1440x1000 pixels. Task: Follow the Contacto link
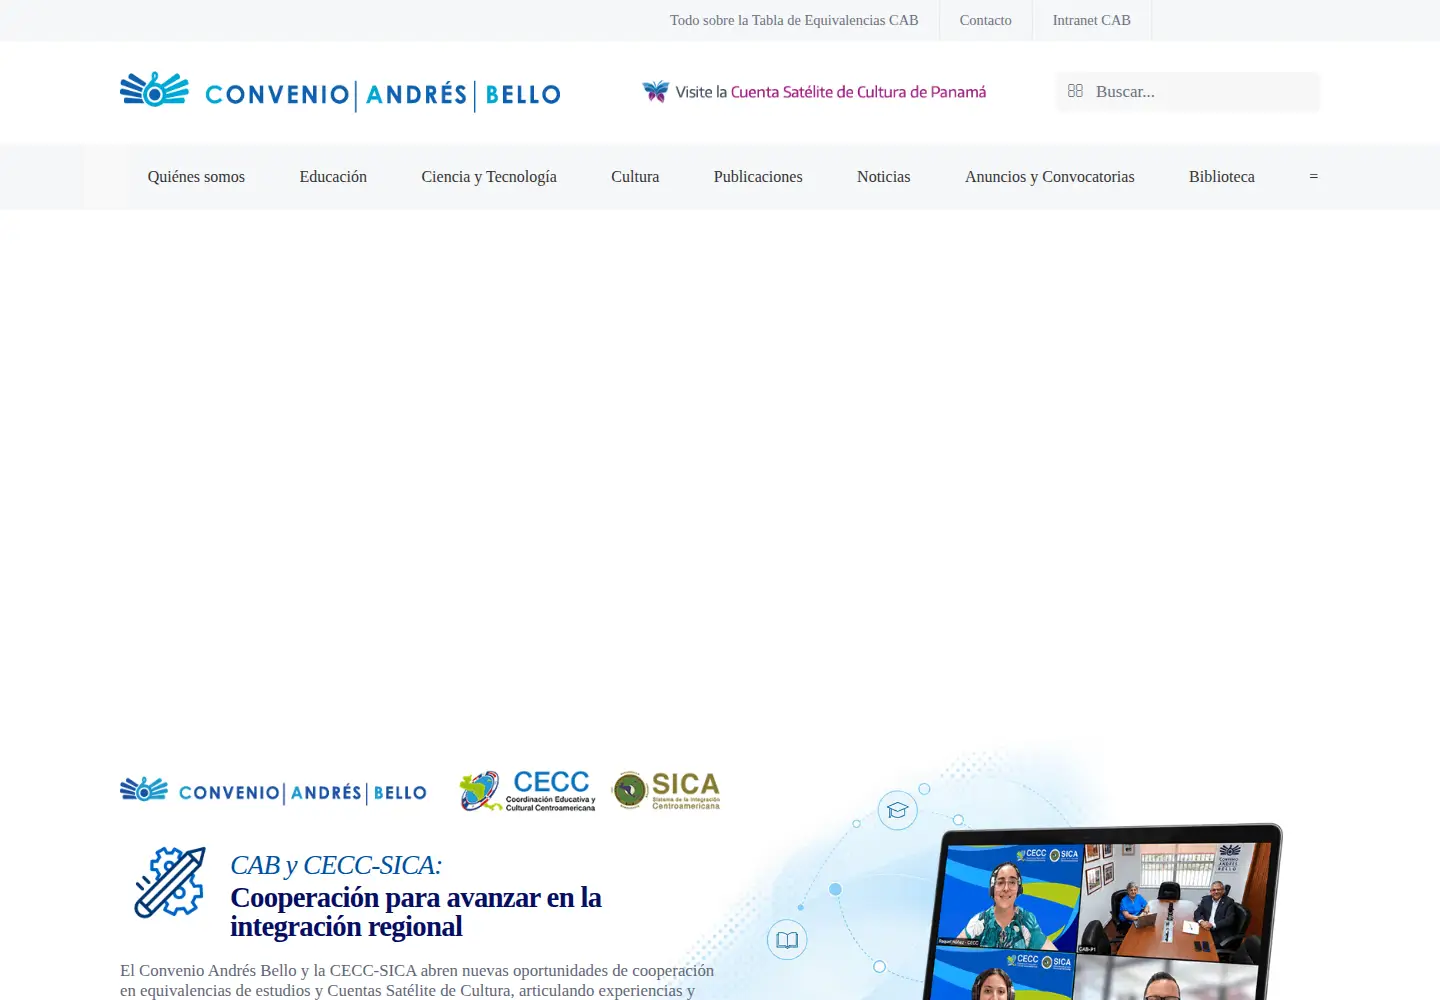(986, 20)
